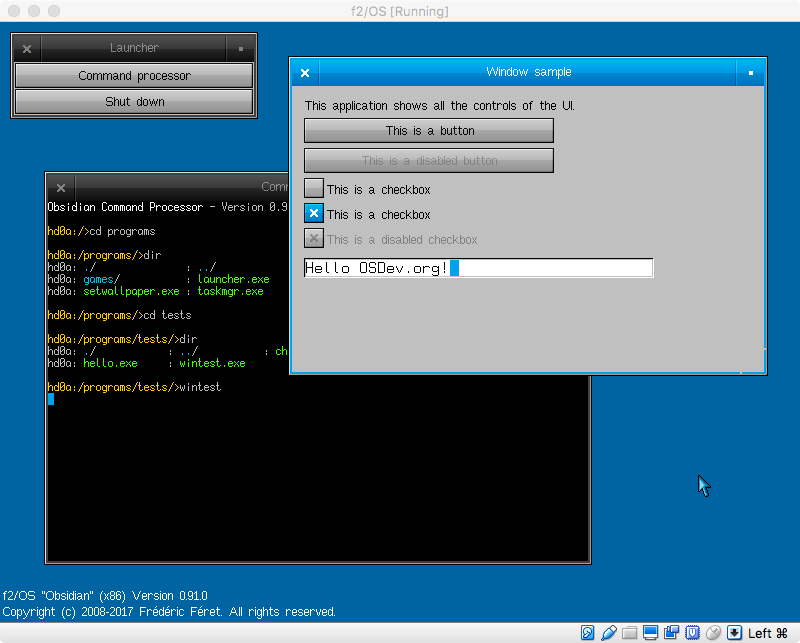Click 'games/' in the terminal listing
800x643 pixels.
click(x=101, y=279)
